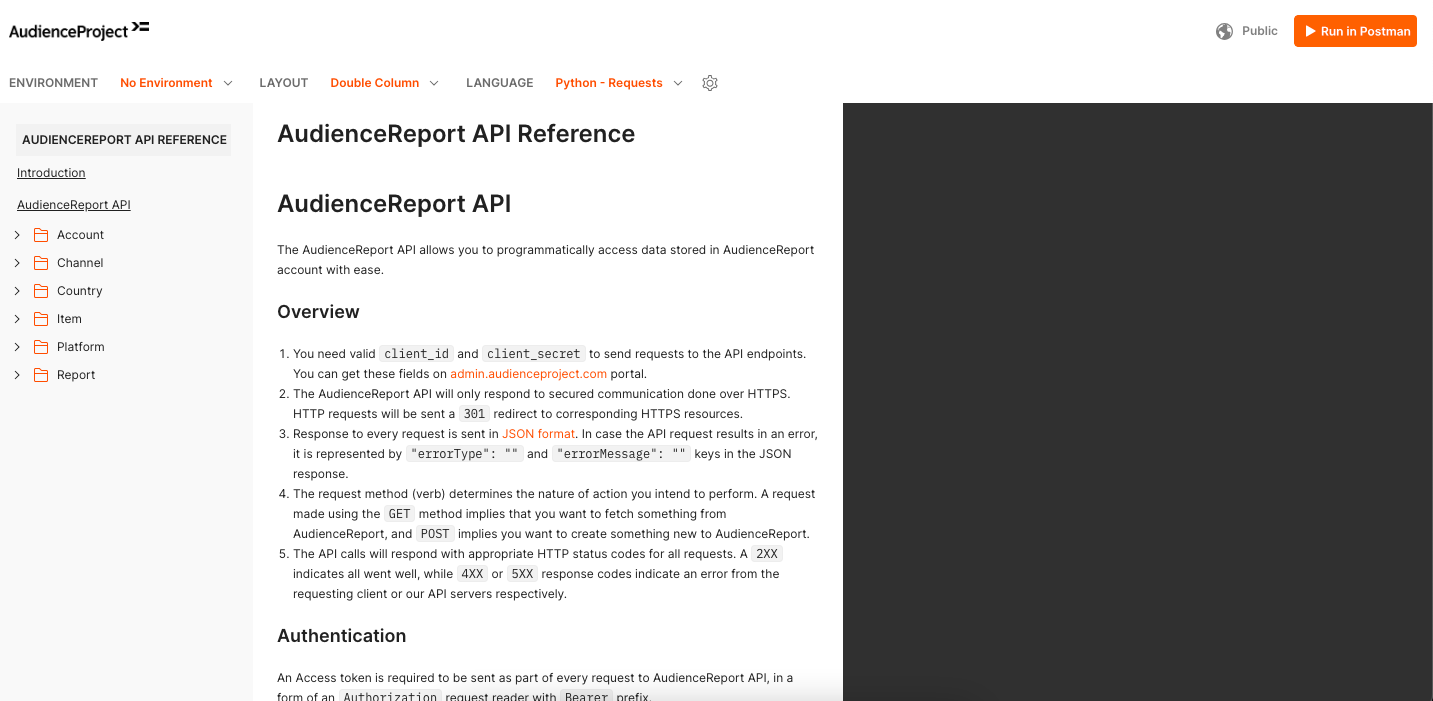Screen dimensions: 1433x701
Task: Select the Platform tree item label
Action: click(81, 347)
